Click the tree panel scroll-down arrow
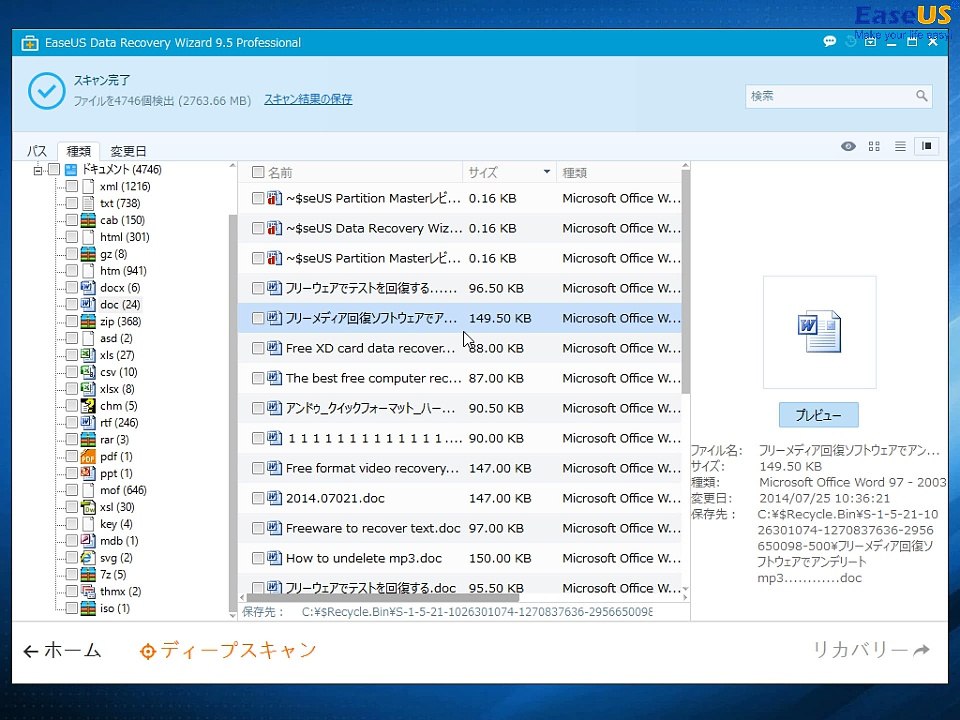The image size is (960, 720). tap(232, 615)
